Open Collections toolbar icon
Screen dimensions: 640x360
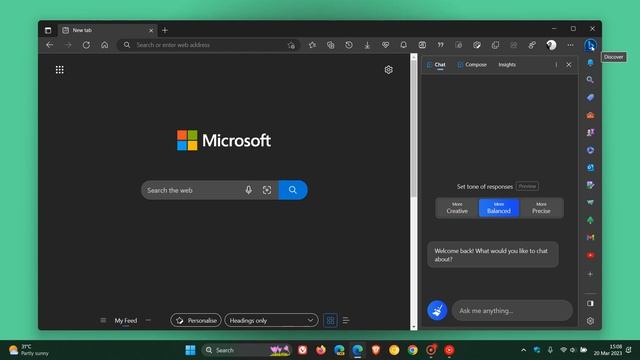tap(331, 45)
